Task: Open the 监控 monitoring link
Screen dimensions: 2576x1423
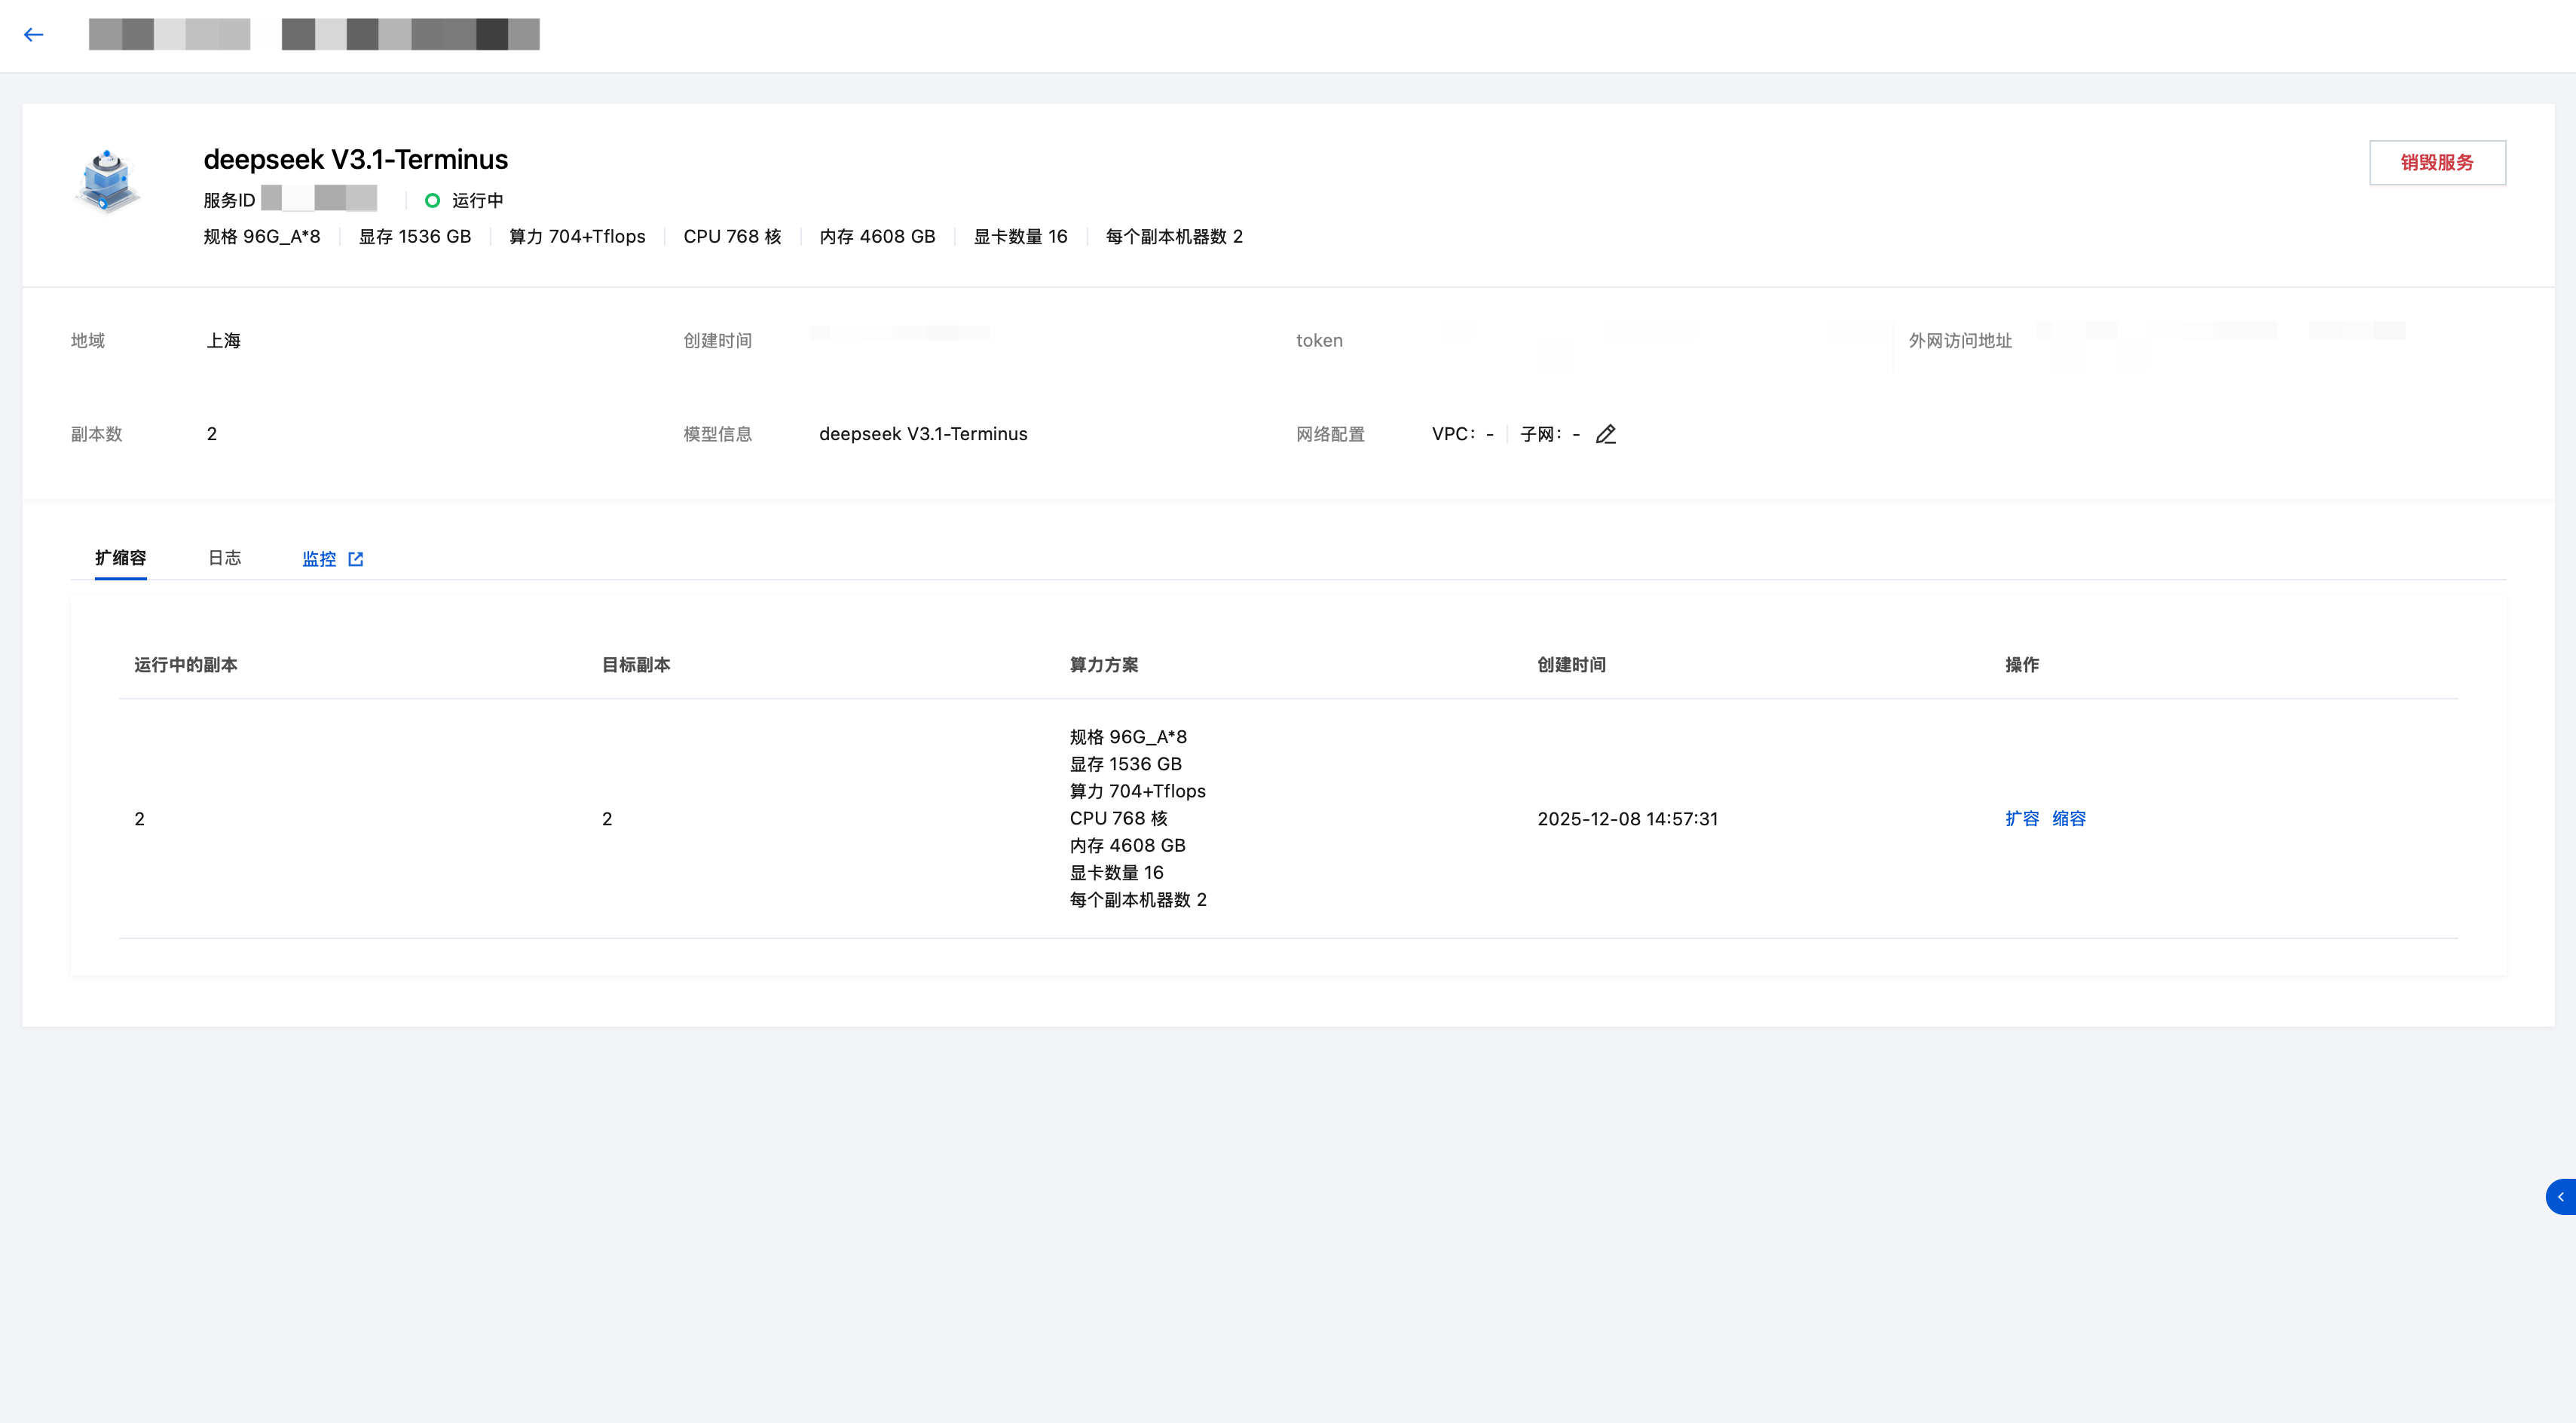Action: click(319, 559)
